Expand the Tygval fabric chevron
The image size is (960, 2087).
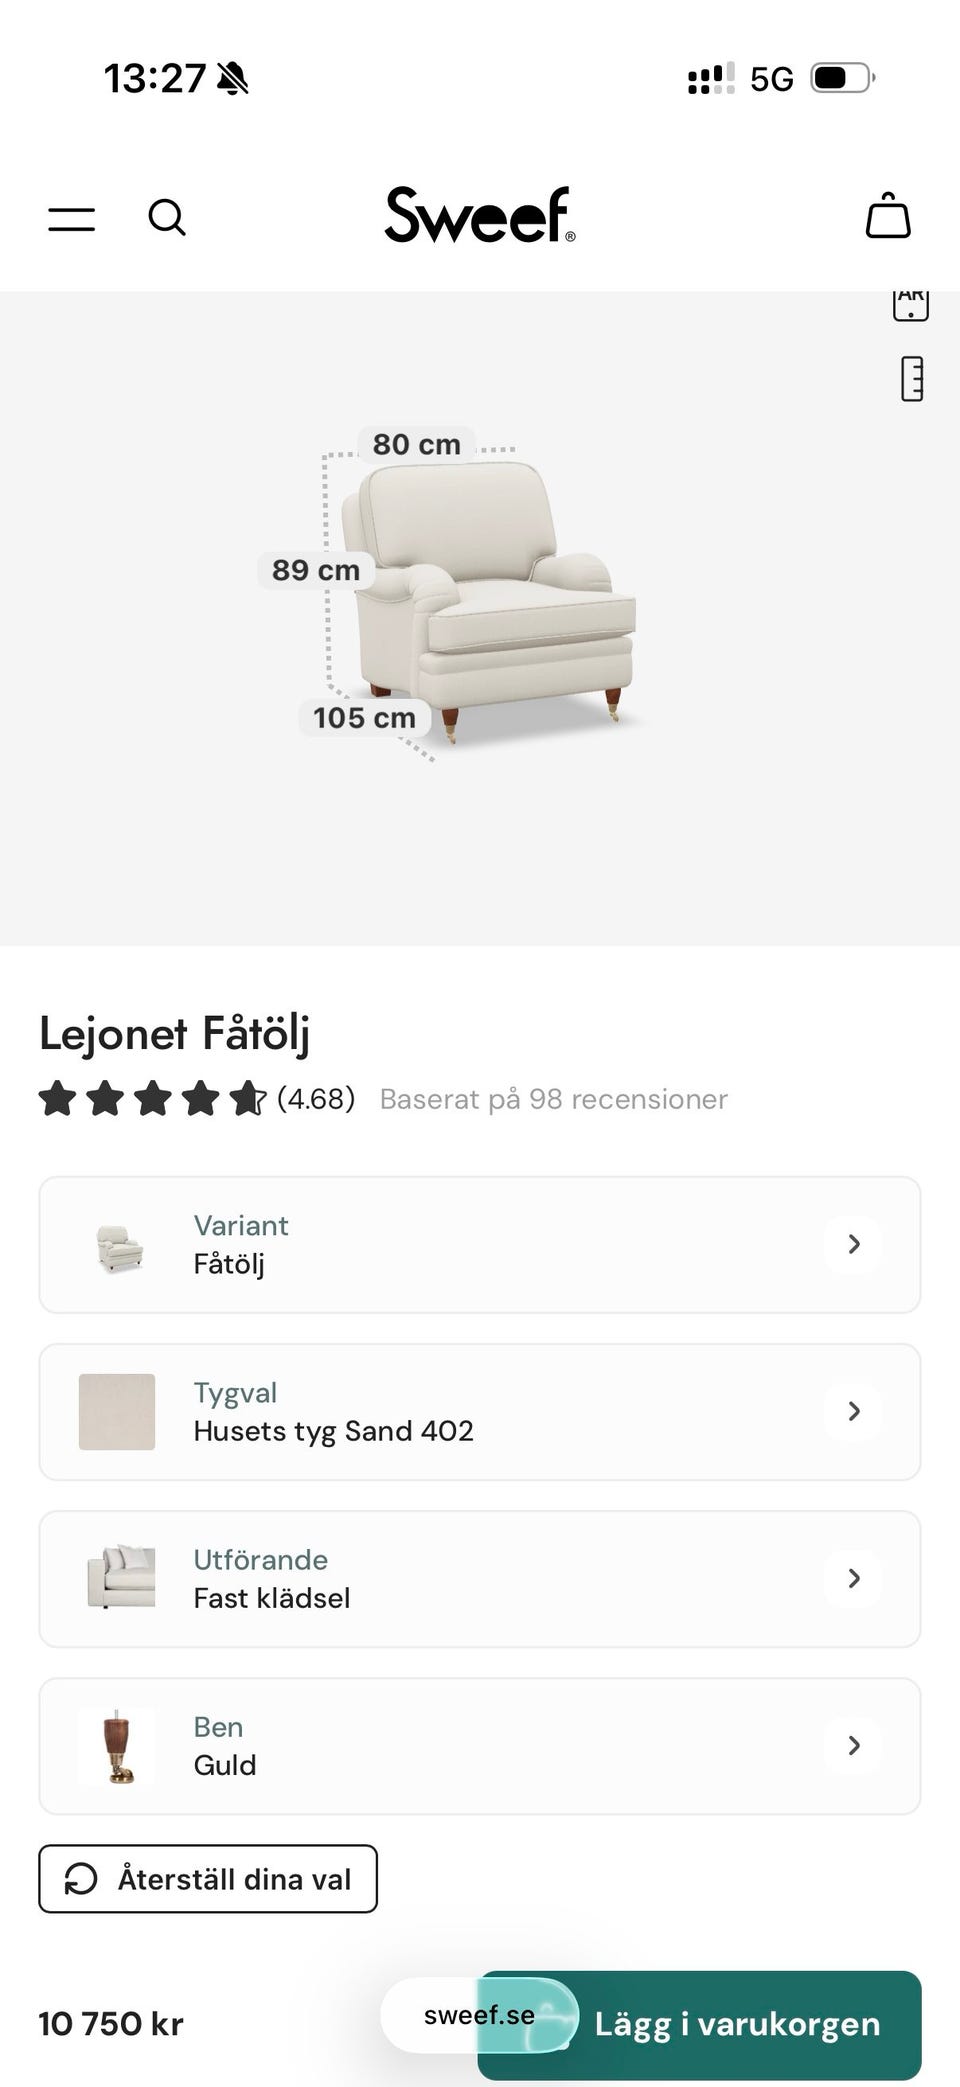853,1411
